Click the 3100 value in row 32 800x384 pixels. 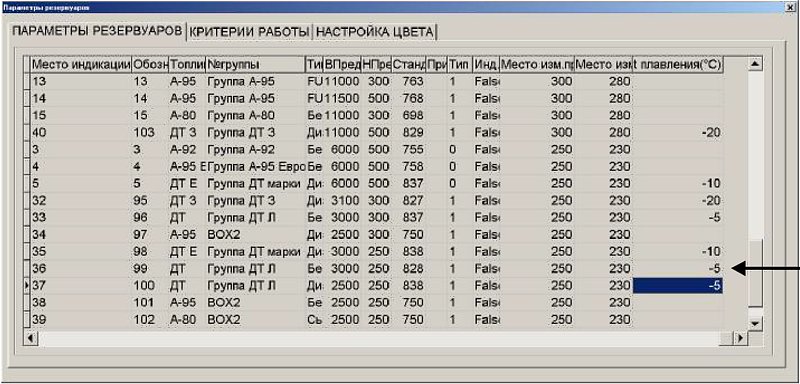342,200
